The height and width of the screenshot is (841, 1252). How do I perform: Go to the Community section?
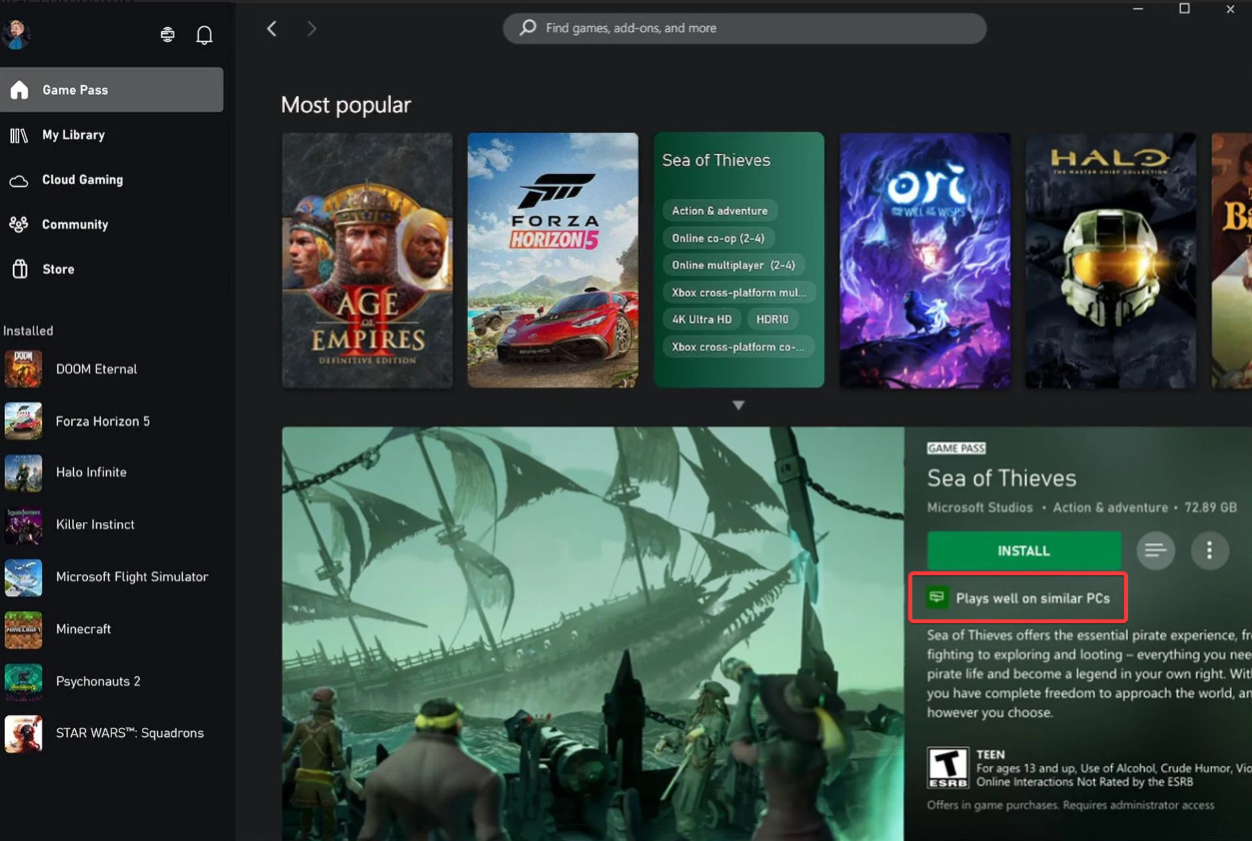click(76, 224)
